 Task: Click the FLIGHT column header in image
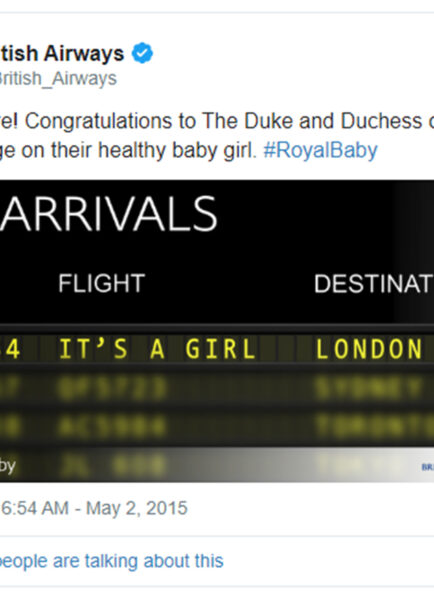pyautogui.click(x=101, y=283)
